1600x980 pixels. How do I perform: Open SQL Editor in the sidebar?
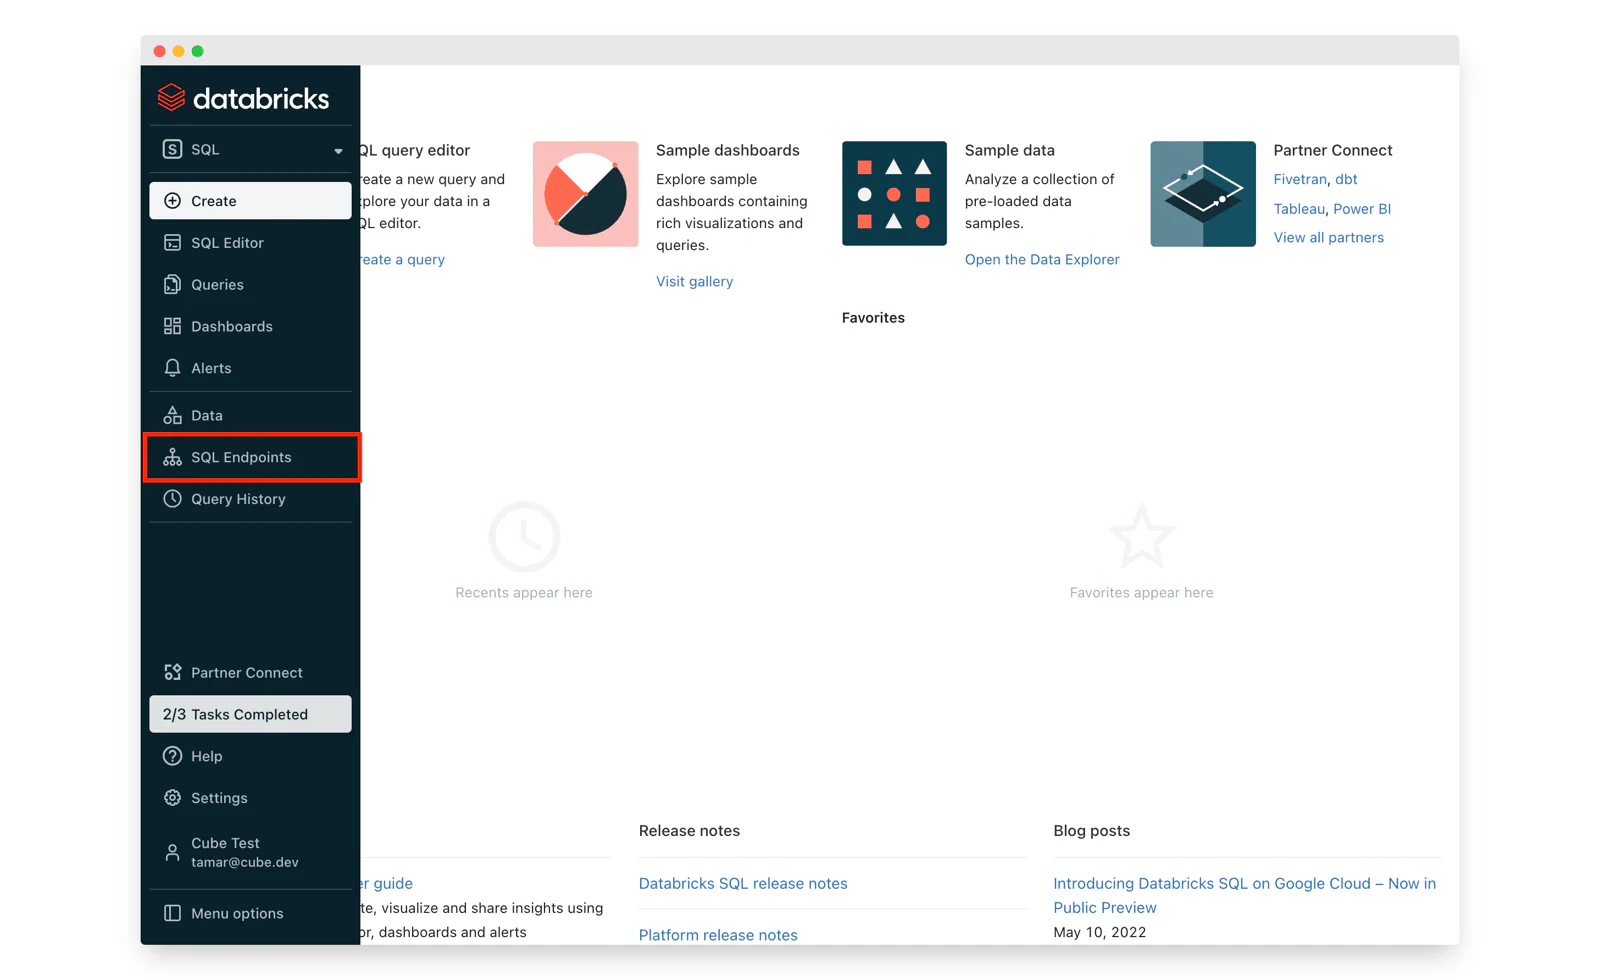[227, 243]
